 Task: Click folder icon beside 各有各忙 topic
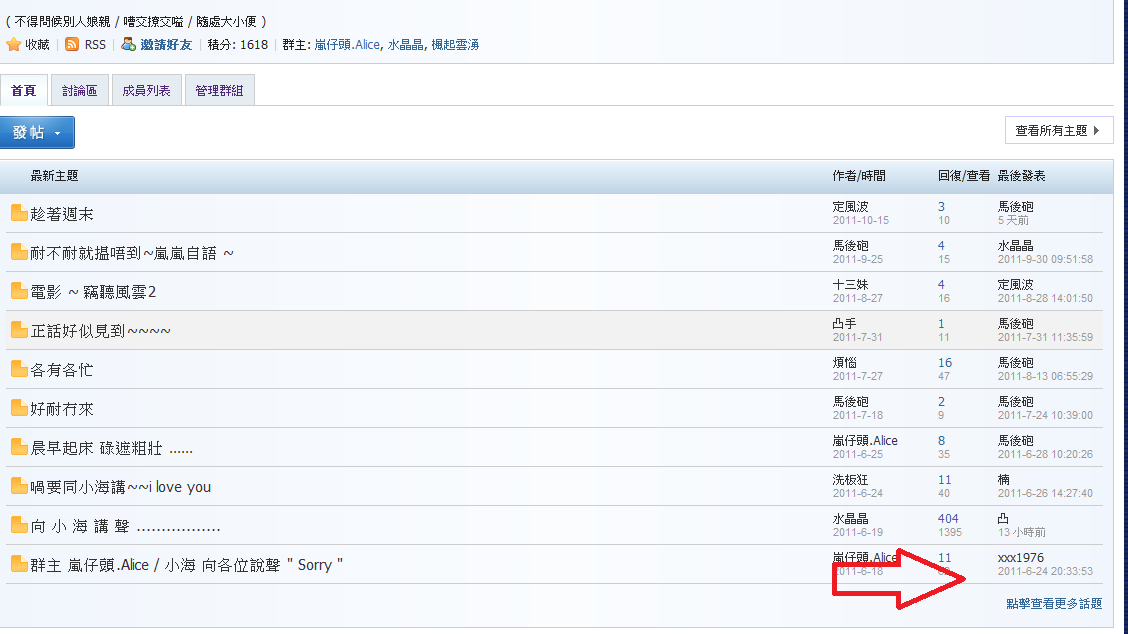(19, 369)
